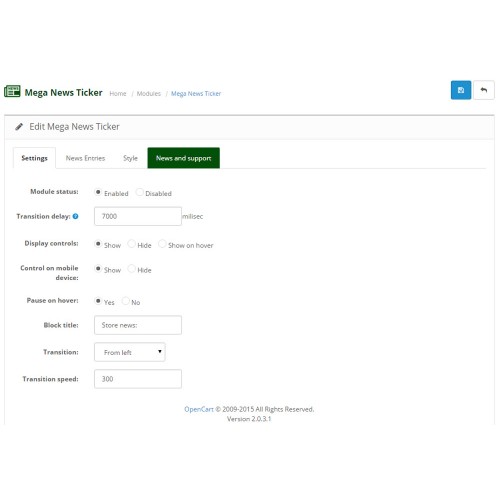Set Pause on hover to No
Viewport: 500px width, 500px height.
(x=125, y=301)
